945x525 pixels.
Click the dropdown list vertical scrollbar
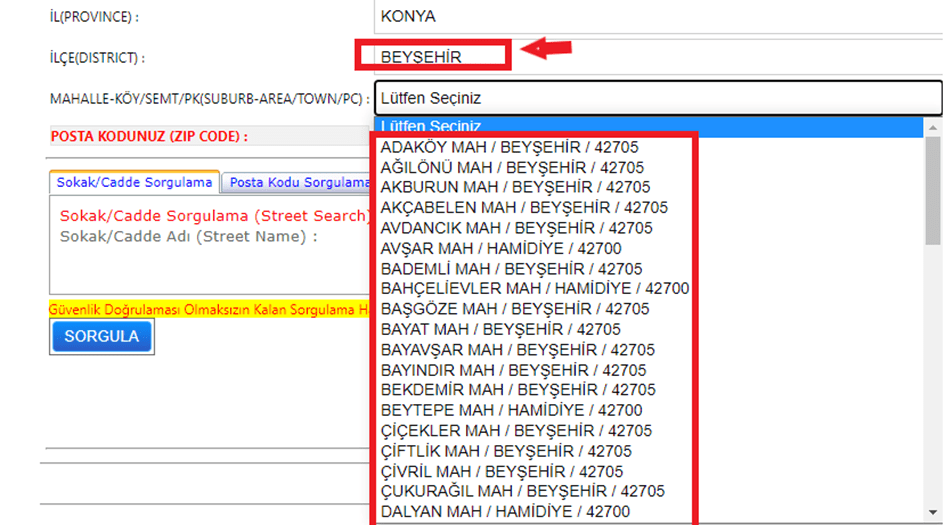pos(933,190)
